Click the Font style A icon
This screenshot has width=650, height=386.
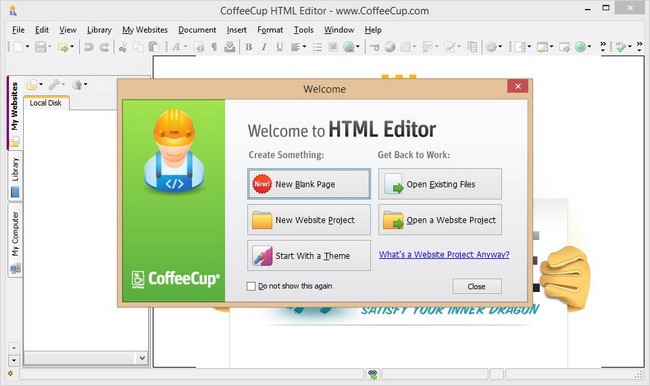[x=176, y=46]
